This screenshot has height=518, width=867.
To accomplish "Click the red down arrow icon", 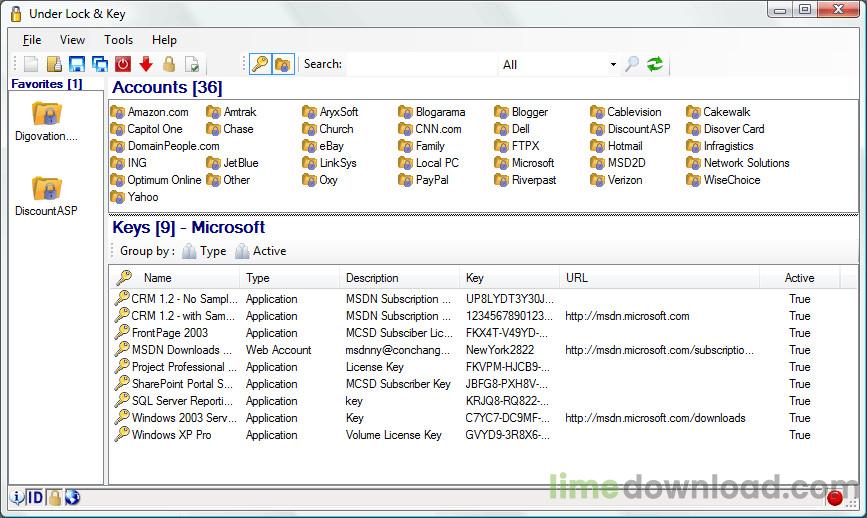I will point(146,64).
